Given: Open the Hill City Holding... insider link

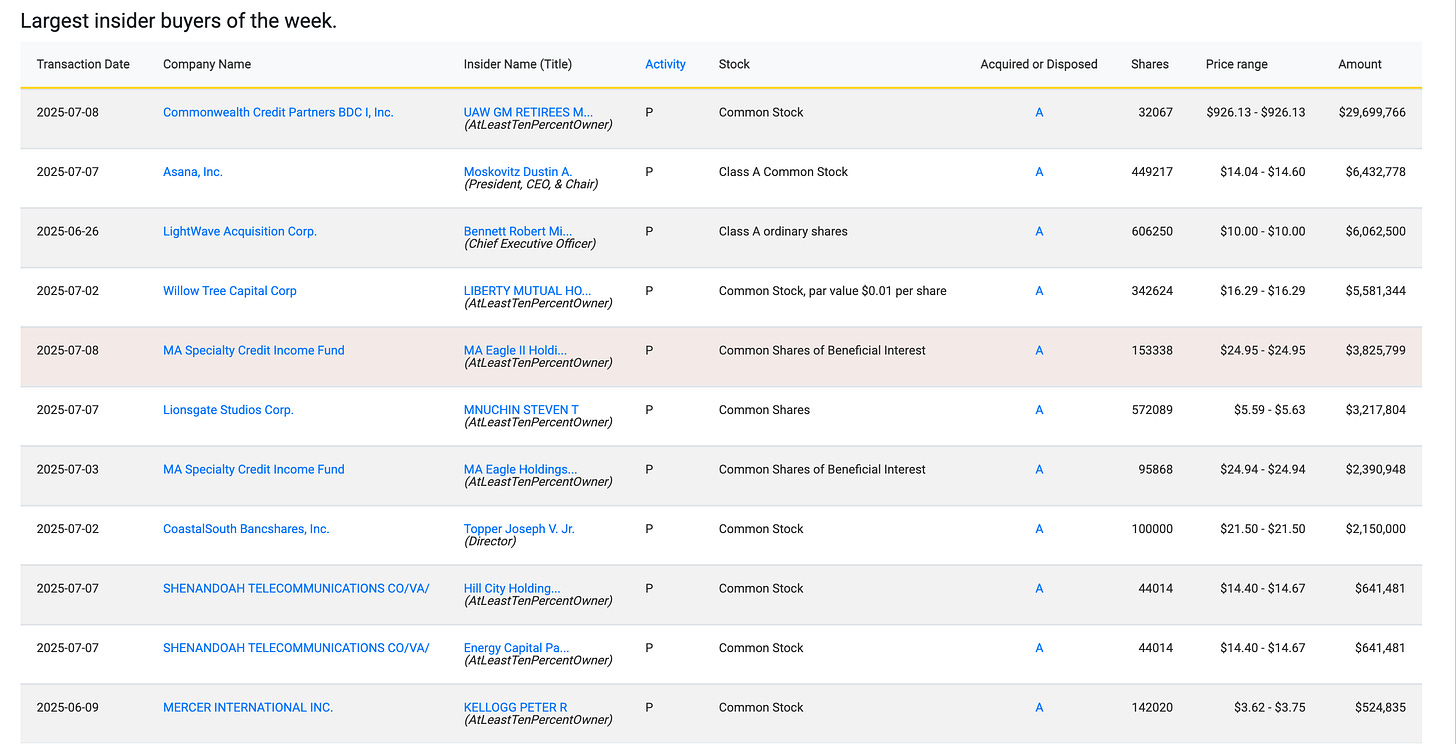Looking at the screenshot, I should (x=512, y=588).
